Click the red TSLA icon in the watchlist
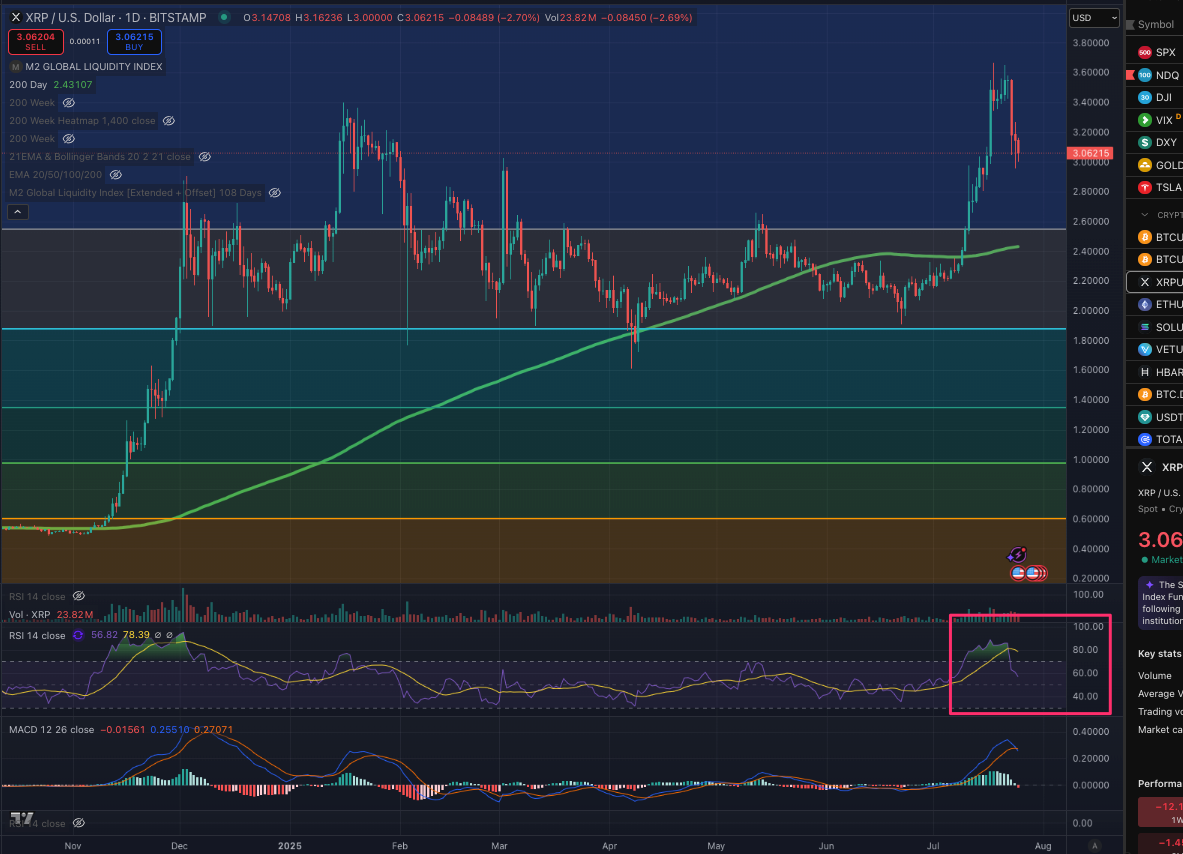Viewport: 1183px width, 854px height. click(x=1145, y=187)
